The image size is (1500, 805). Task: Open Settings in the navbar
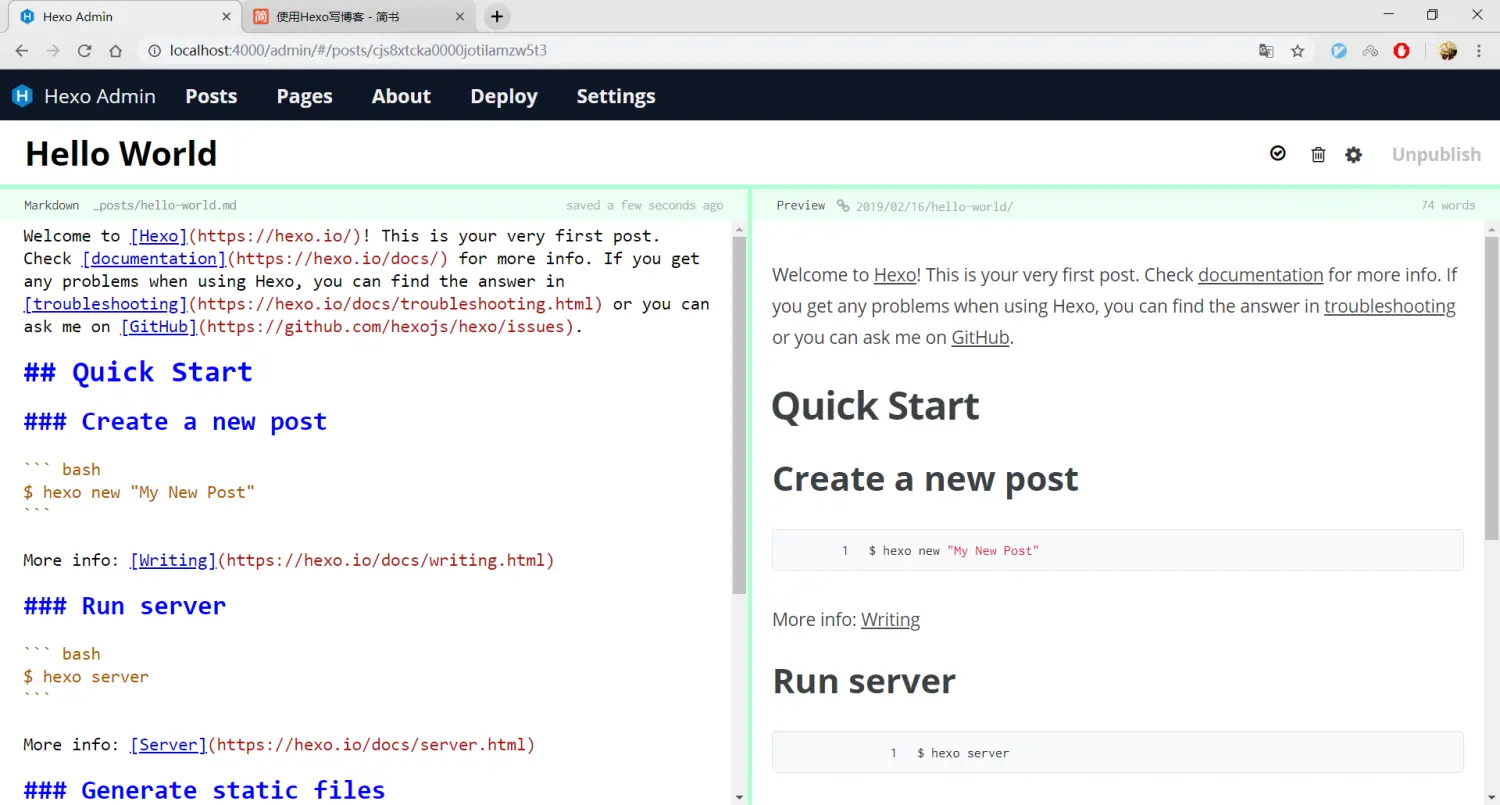tap(616, 96)
